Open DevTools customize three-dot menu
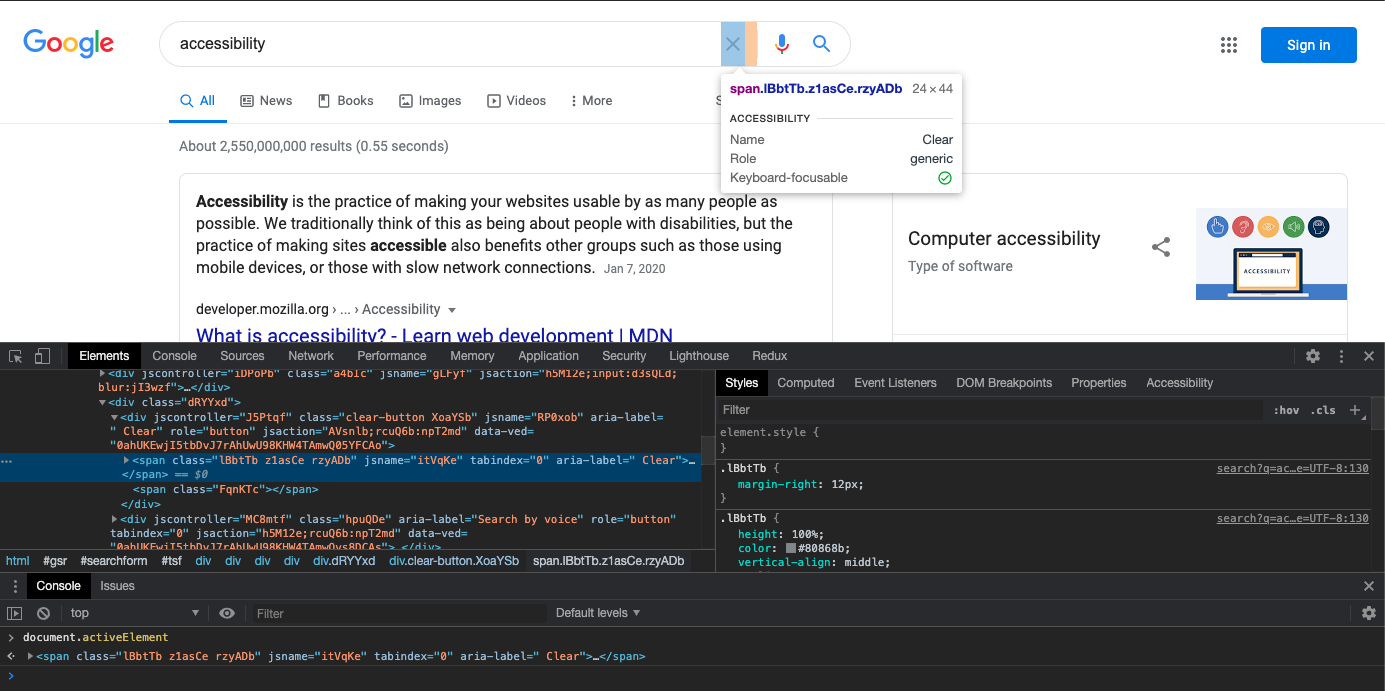Viewport: 1385px width, 691px height. pos(1342,356)
